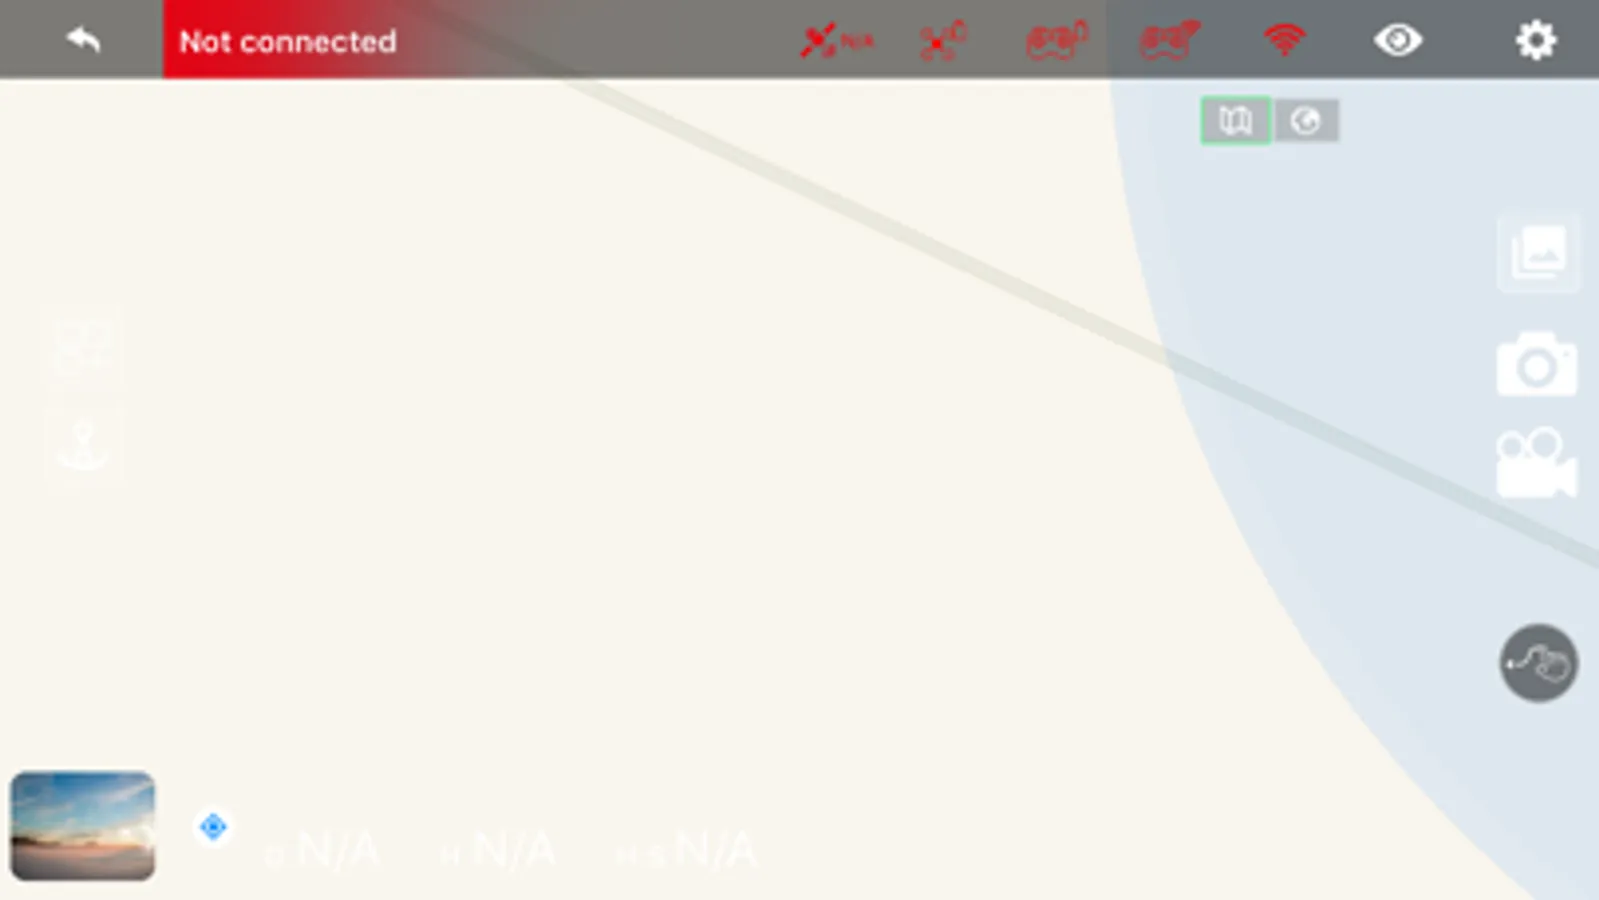Image resolution: width=1599 pixels, height=900 pixels.
Task: Center map on current location
Action: click(x=213, y=827)
